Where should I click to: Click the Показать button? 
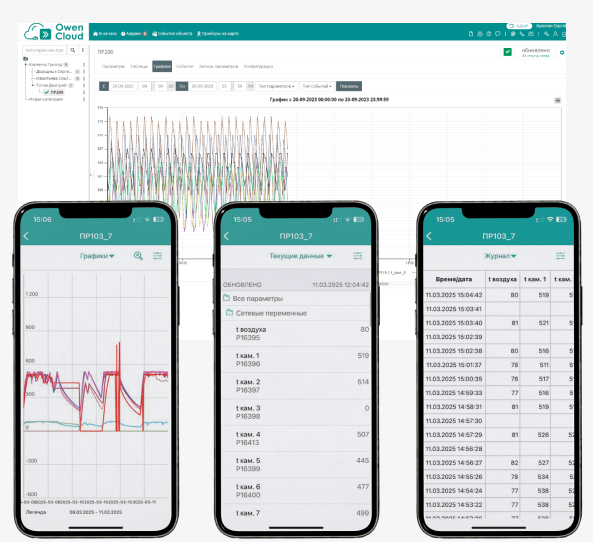tap(349, 86)
